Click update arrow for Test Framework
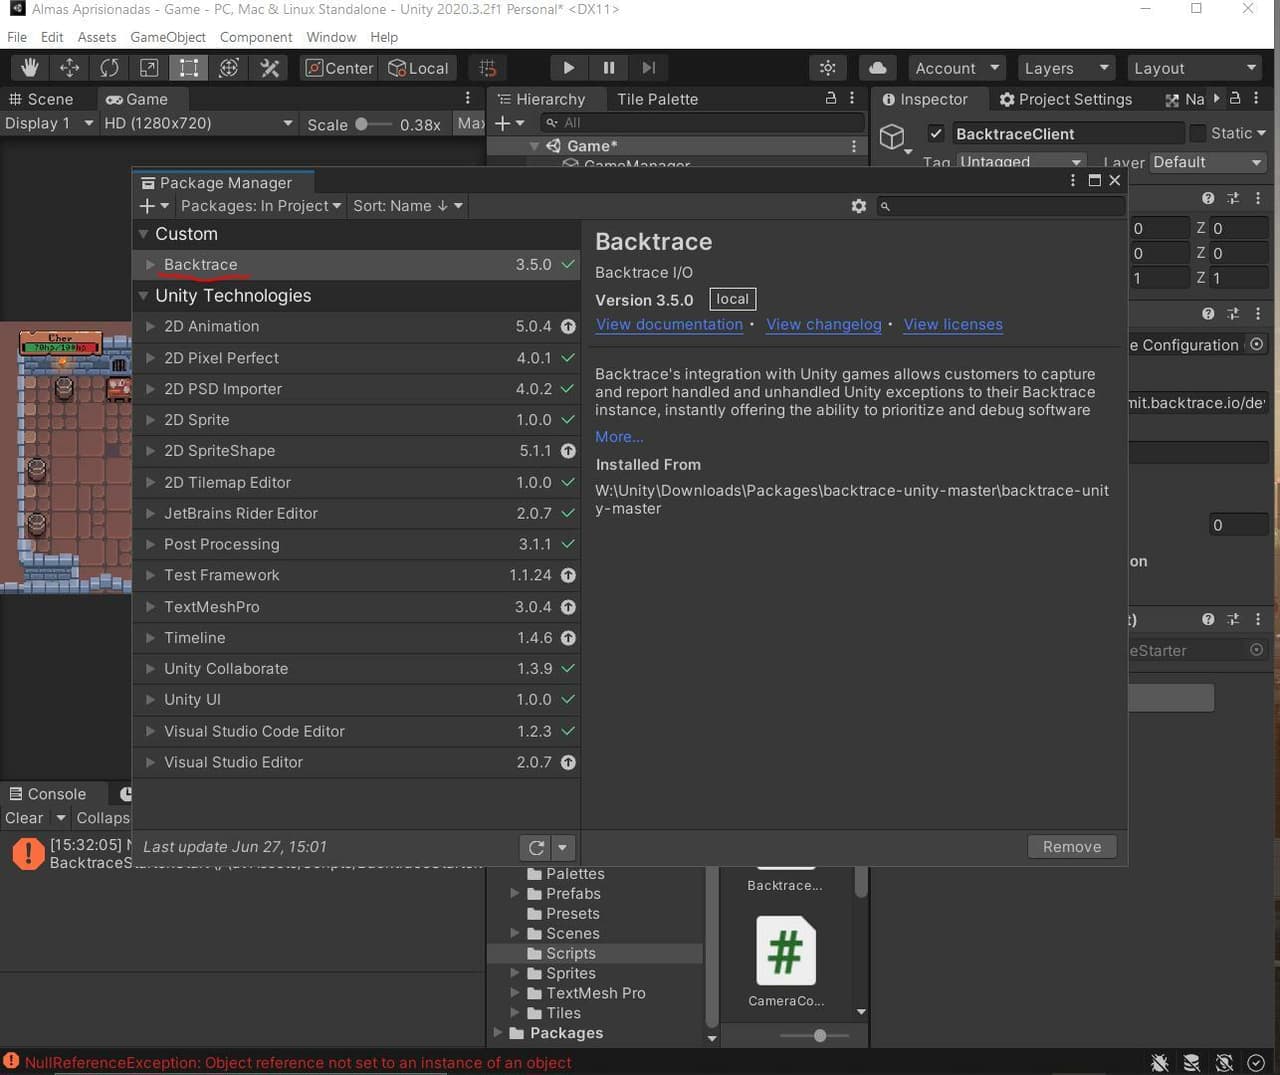This screenshot has height=1075, width=1280. click(568, 575)
